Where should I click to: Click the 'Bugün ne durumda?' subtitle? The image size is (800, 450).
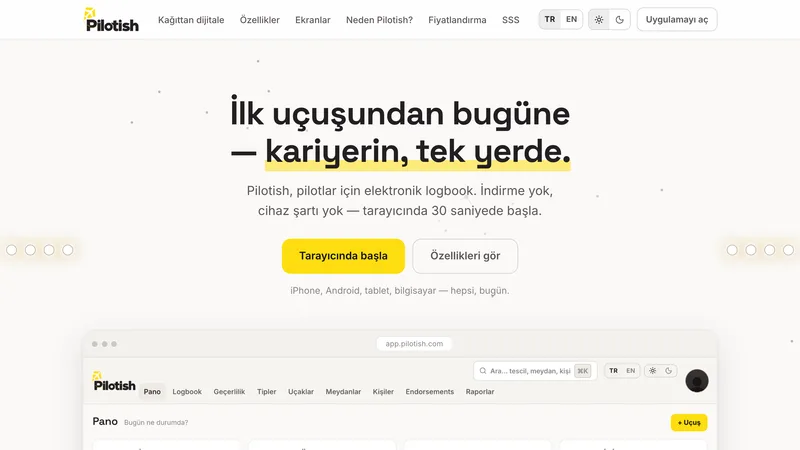[x=156, y=422]
